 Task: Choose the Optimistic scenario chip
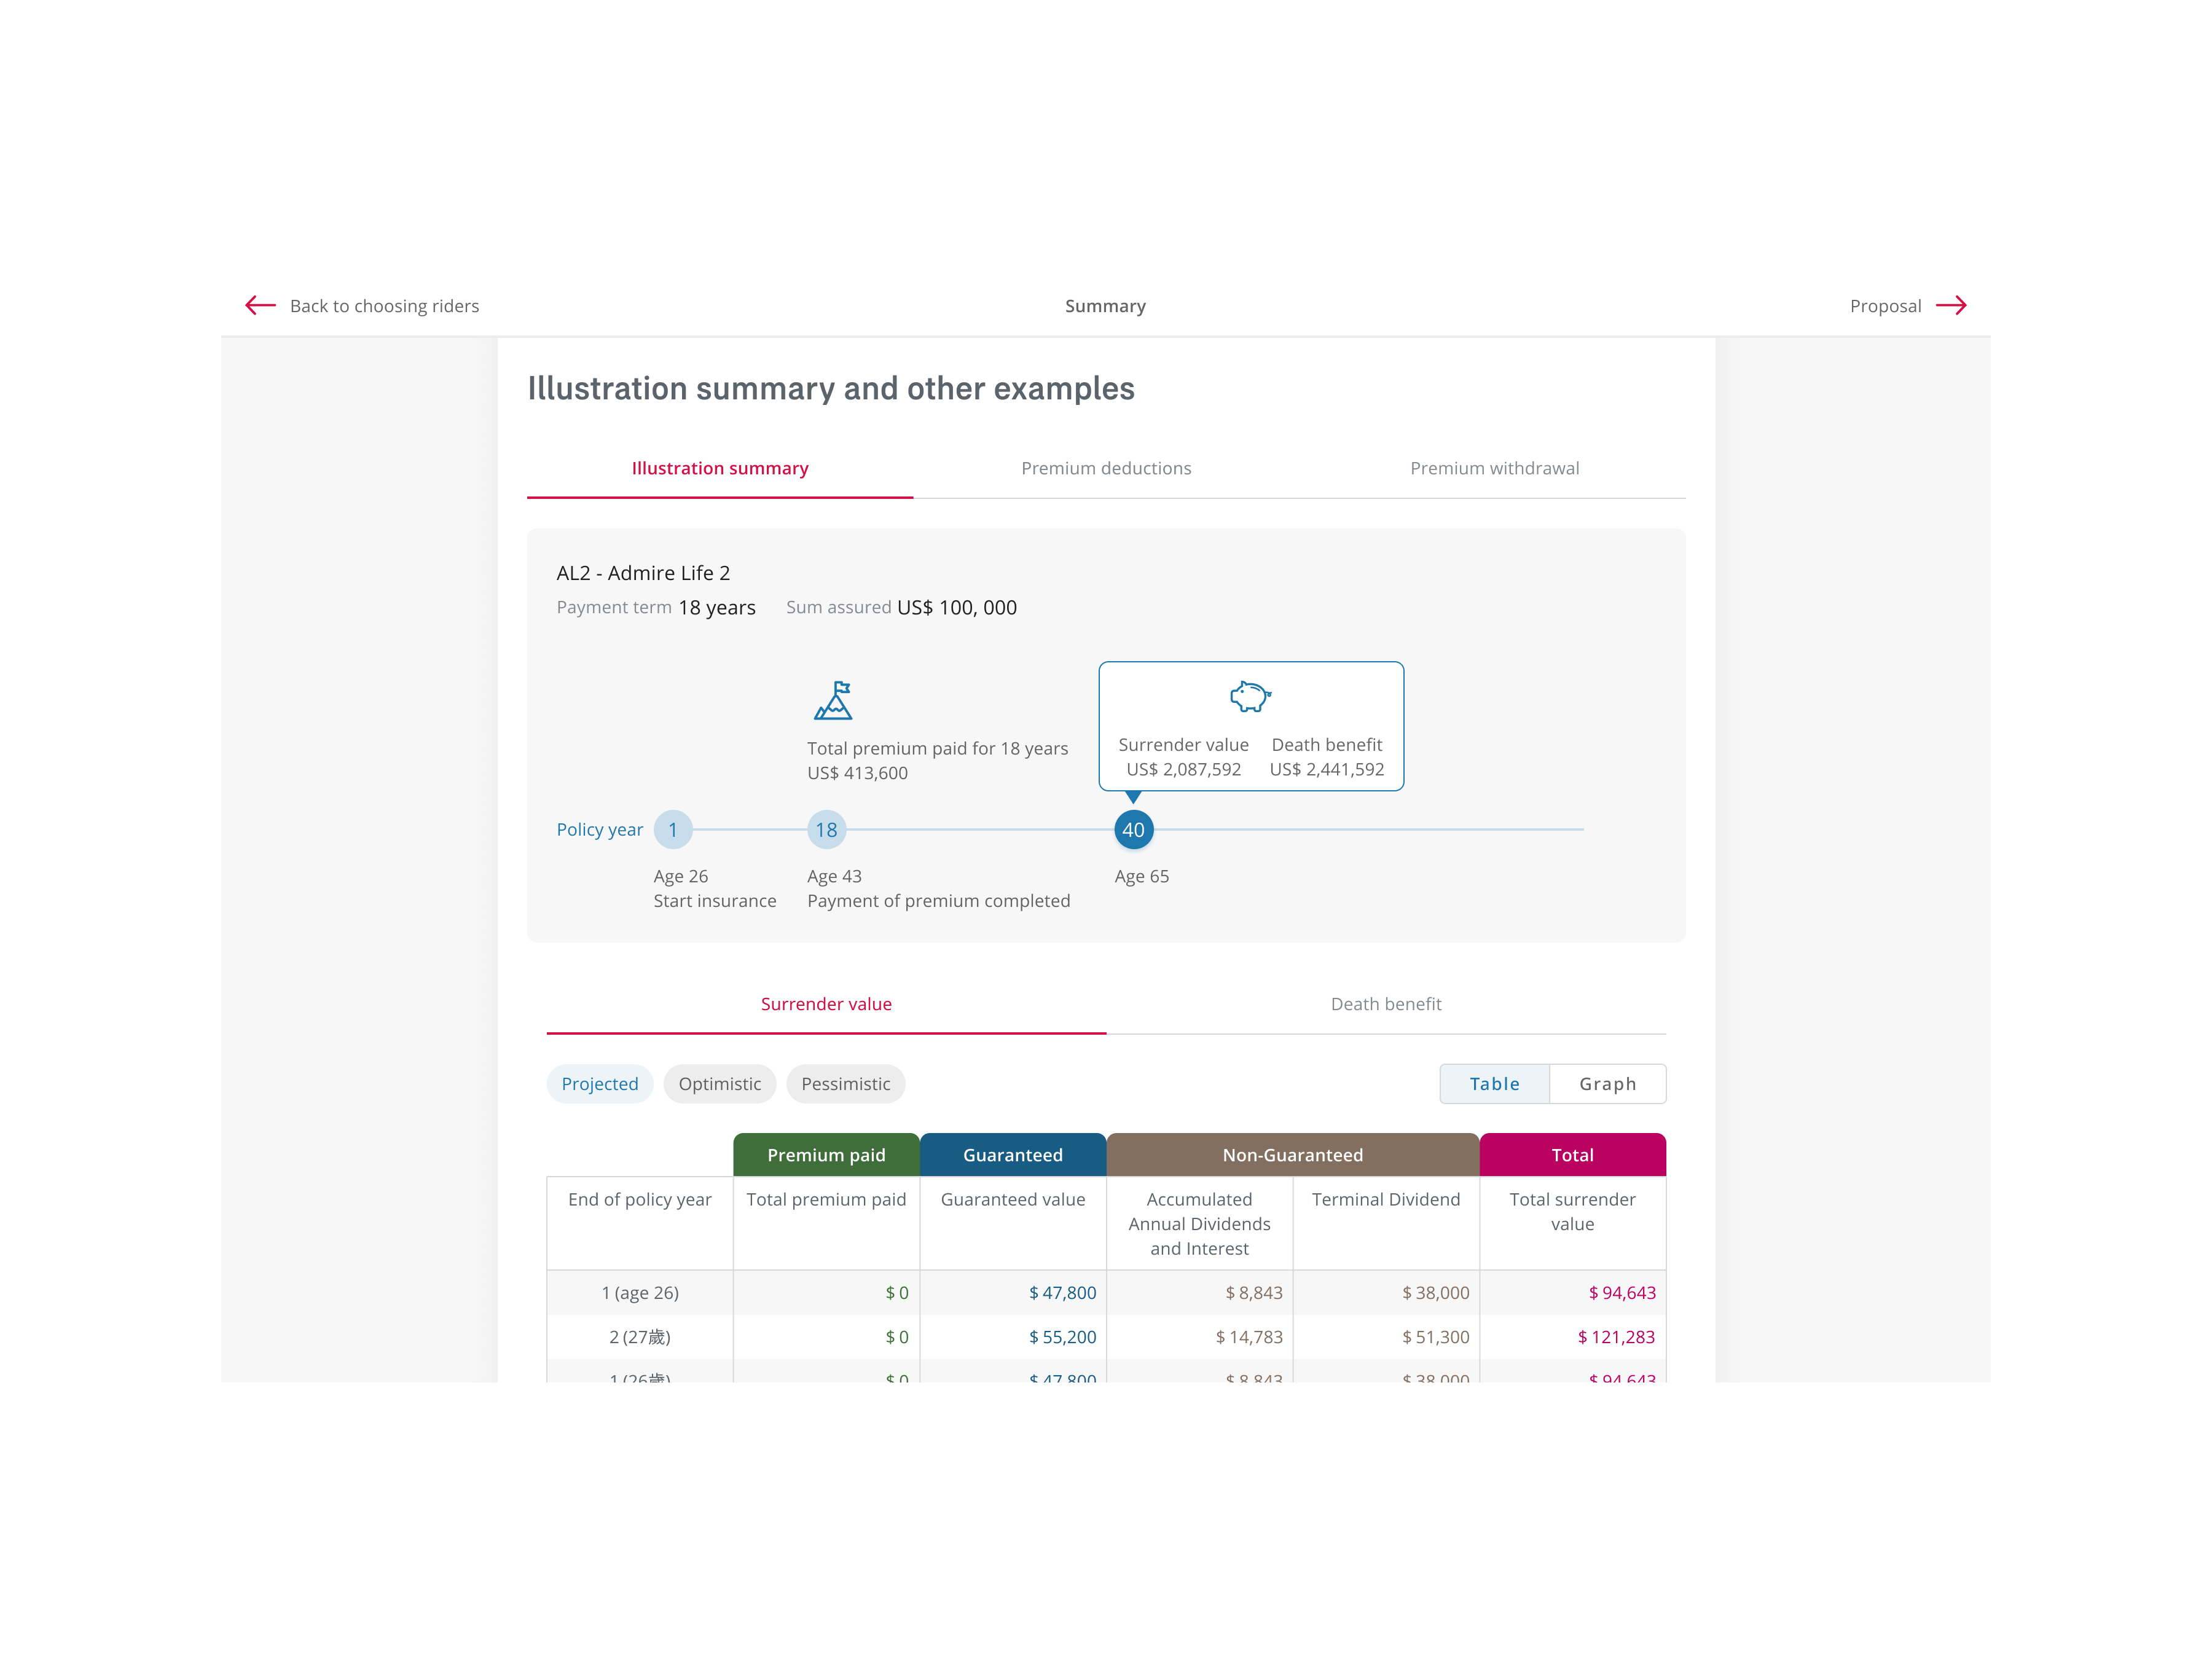720,1084
